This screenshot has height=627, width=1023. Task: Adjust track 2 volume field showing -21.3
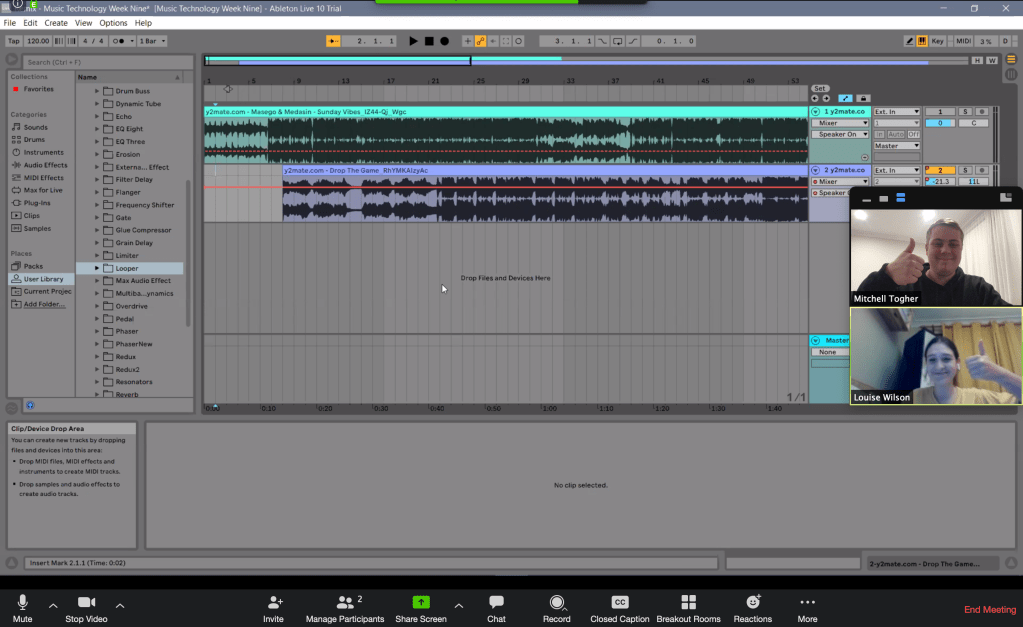[940, 182]
